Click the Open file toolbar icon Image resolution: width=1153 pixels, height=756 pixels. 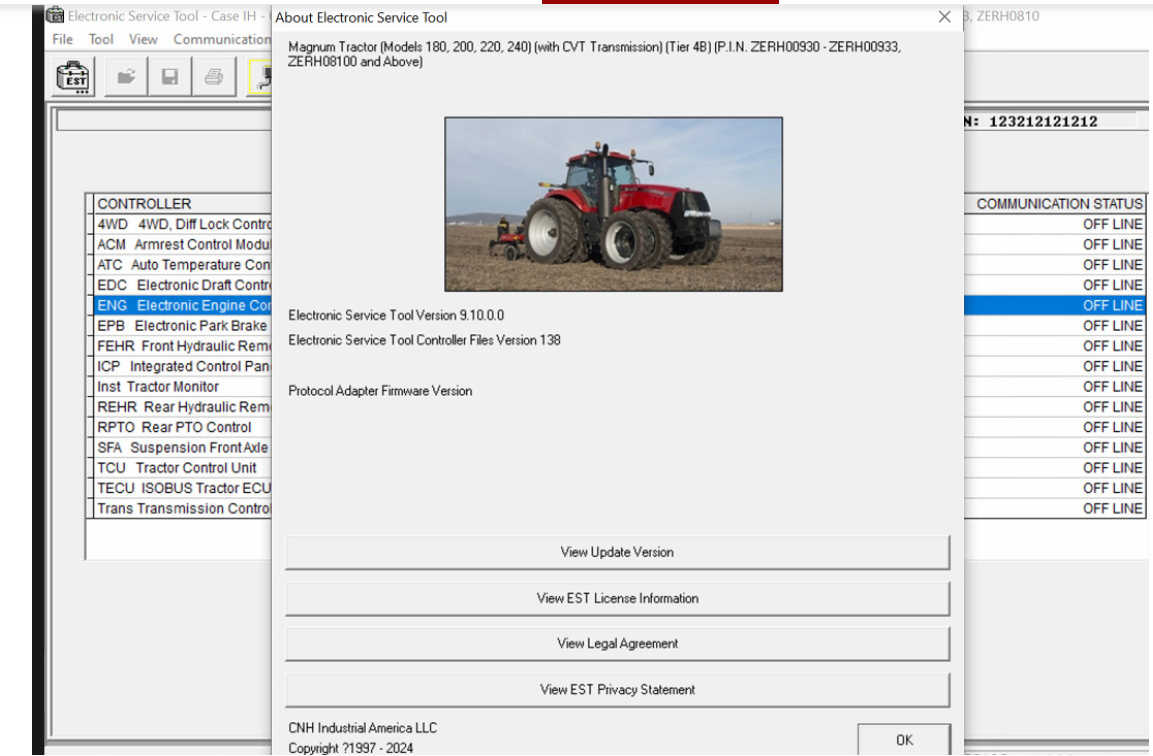pos(124,76)
